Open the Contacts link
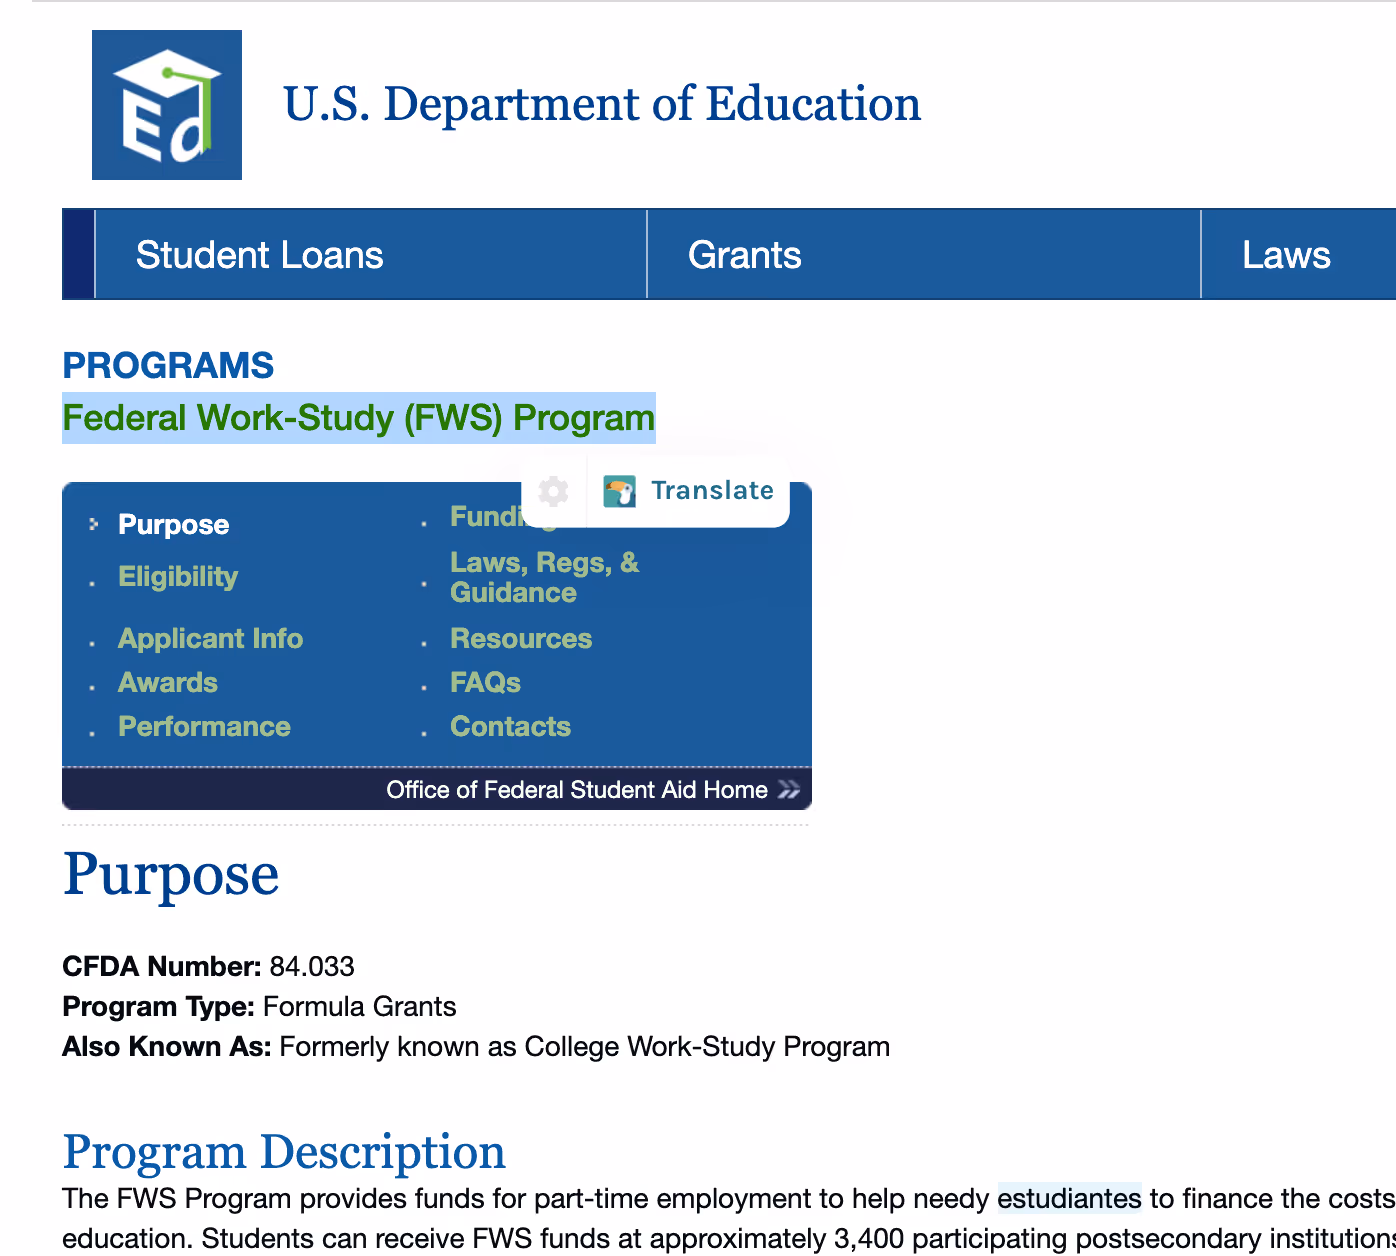The image size is (1396, 1256). [x=510, y=727]
